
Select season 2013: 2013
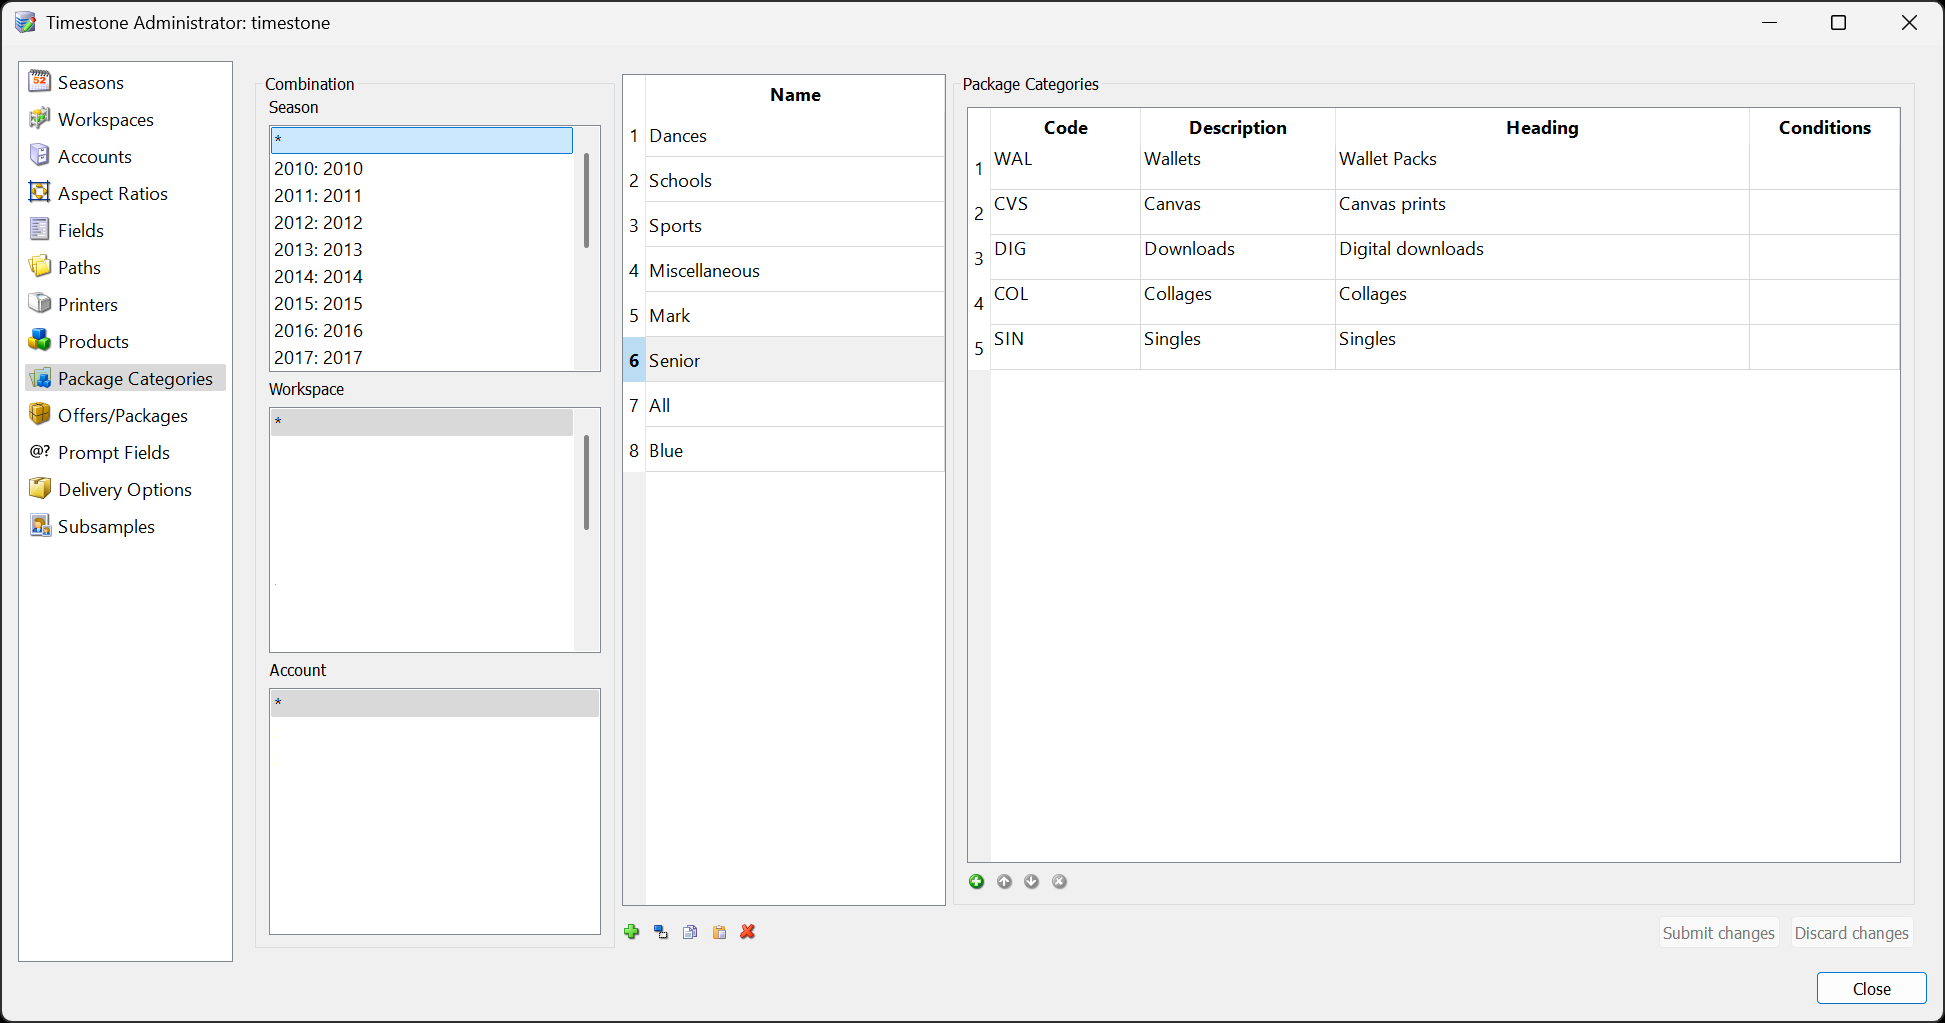pos(422,249)
